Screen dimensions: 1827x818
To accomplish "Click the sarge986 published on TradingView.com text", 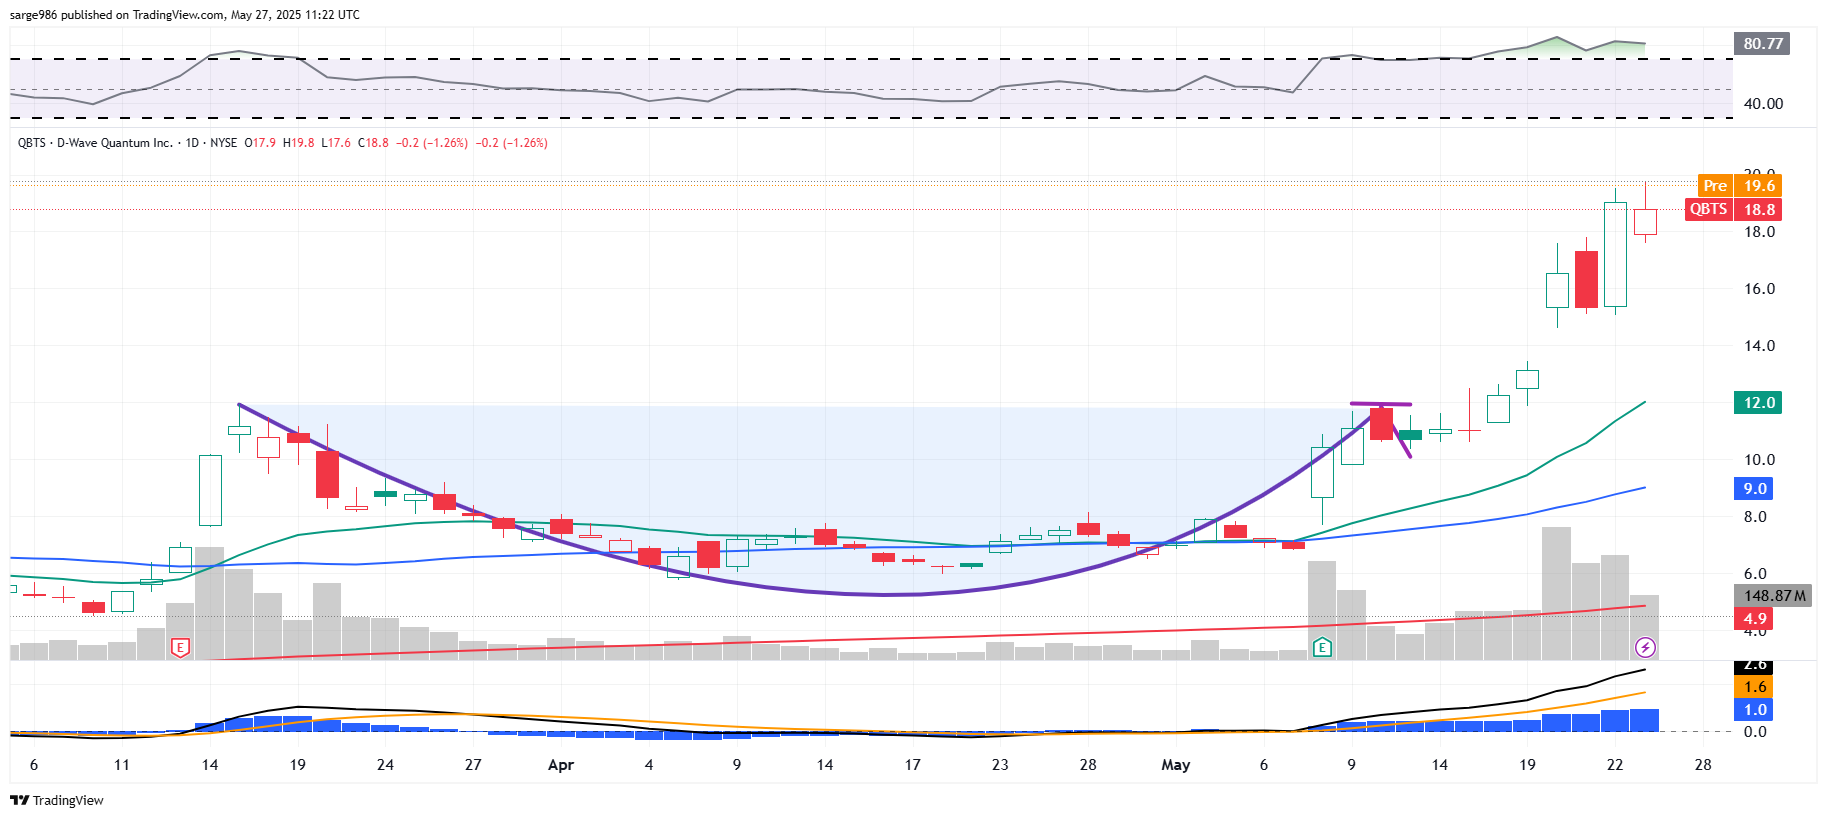I will [x=185, y=15].
